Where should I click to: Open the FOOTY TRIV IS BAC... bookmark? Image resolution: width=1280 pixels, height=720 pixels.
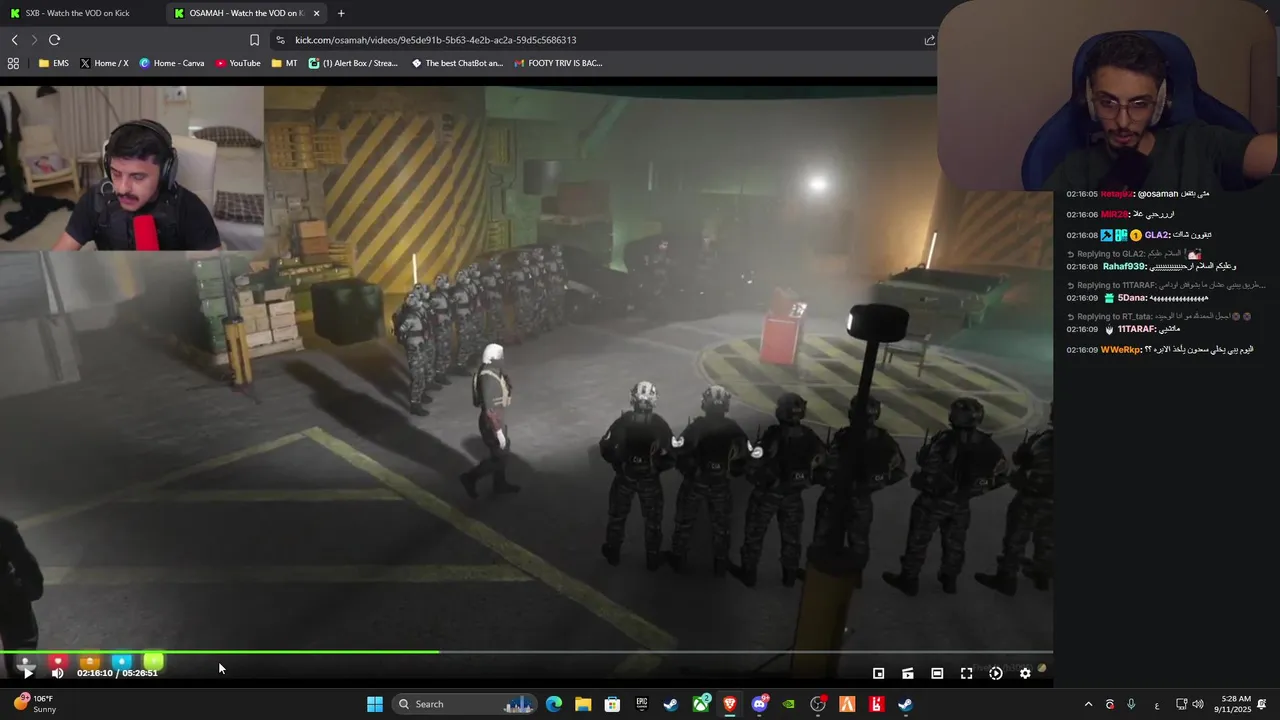[558, 63]
